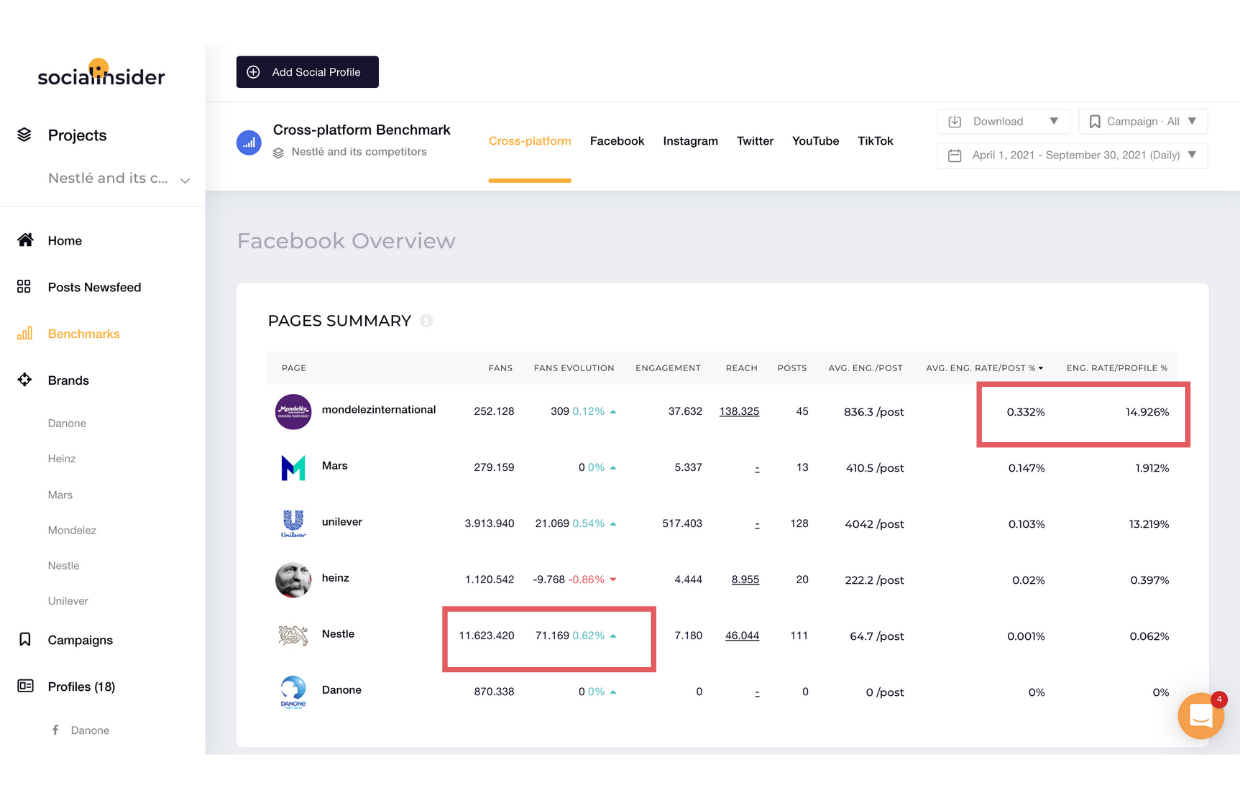Click the bookmark icon in Campaign filter
1240x800 pixels.
[1096, 122]
